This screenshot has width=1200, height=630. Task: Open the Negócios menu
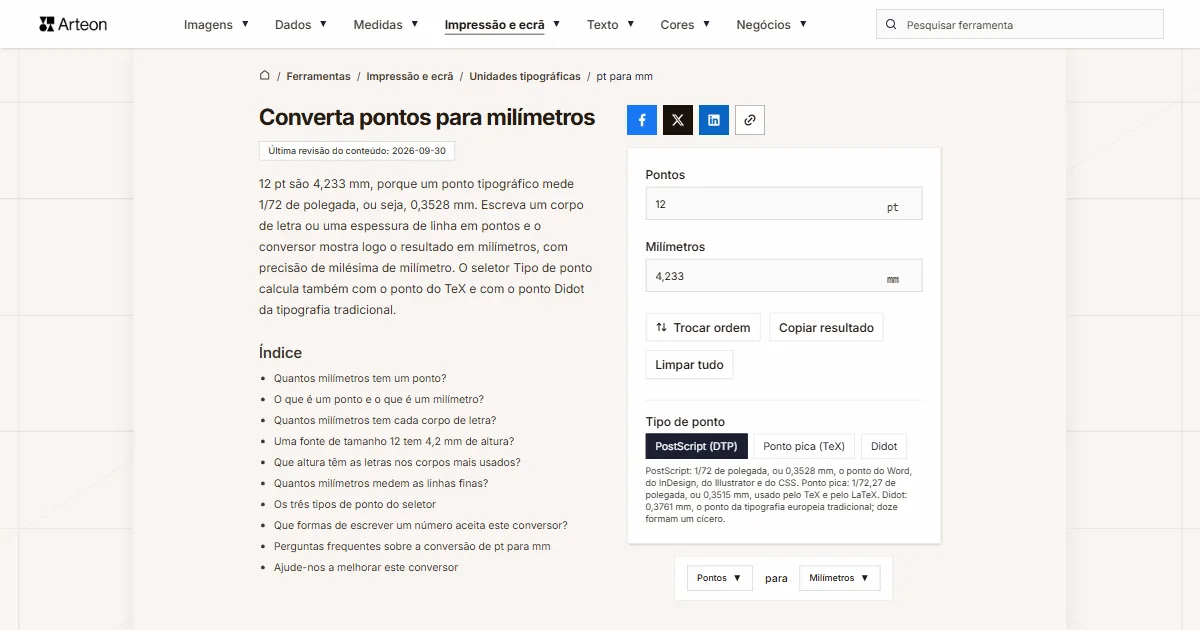(771, 25)
